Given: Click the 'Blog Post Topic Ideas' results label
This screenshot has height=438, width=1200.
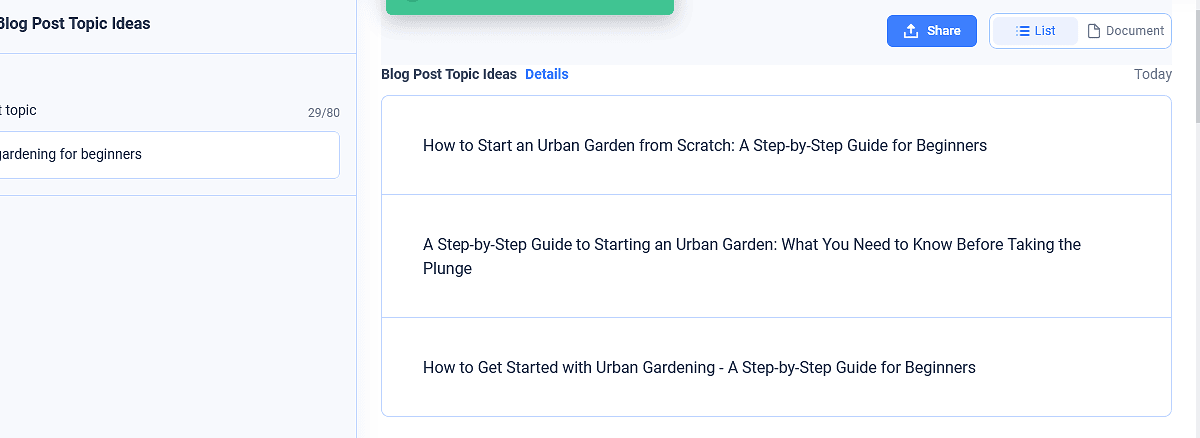Looking at the screenshot, I should (x=449, y=74).
